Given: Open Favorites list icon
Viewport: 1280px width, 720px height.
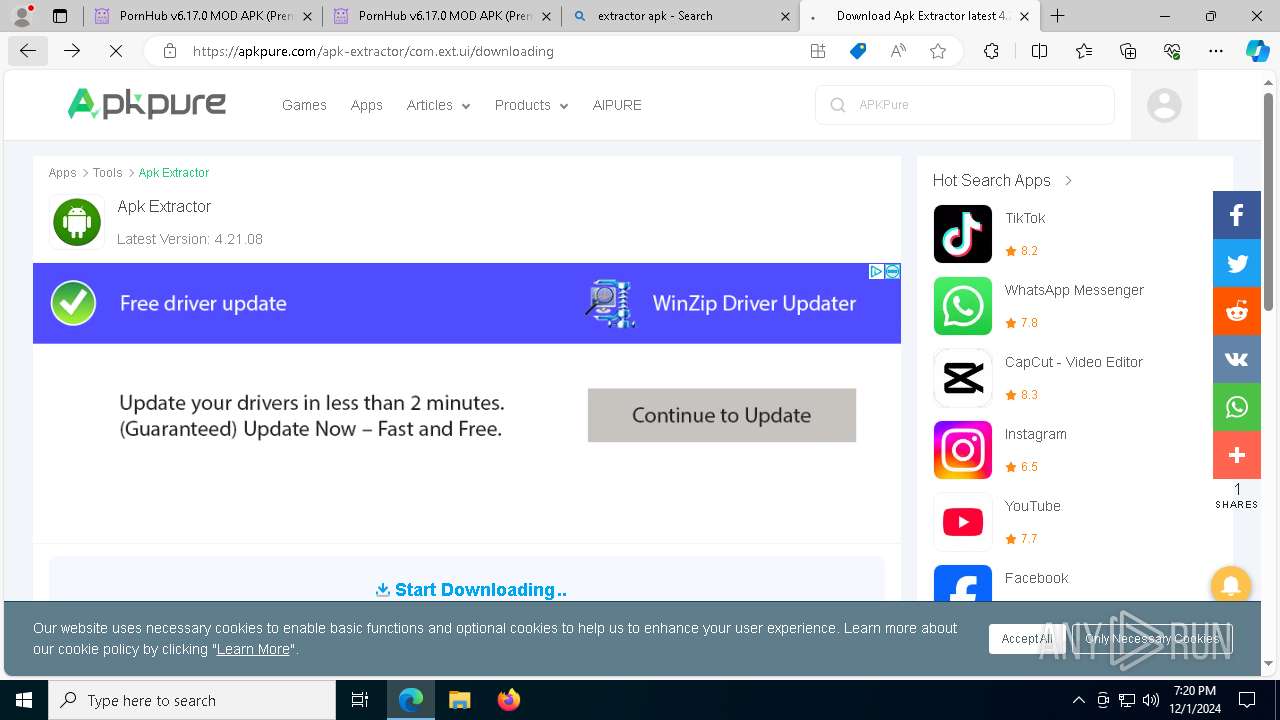Looking at the screenshot, I should coord(1084,51).
